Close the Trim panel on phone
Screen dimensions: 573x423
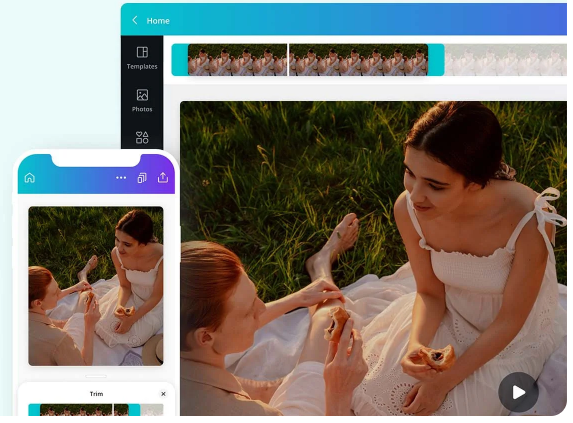coord(163,394)
